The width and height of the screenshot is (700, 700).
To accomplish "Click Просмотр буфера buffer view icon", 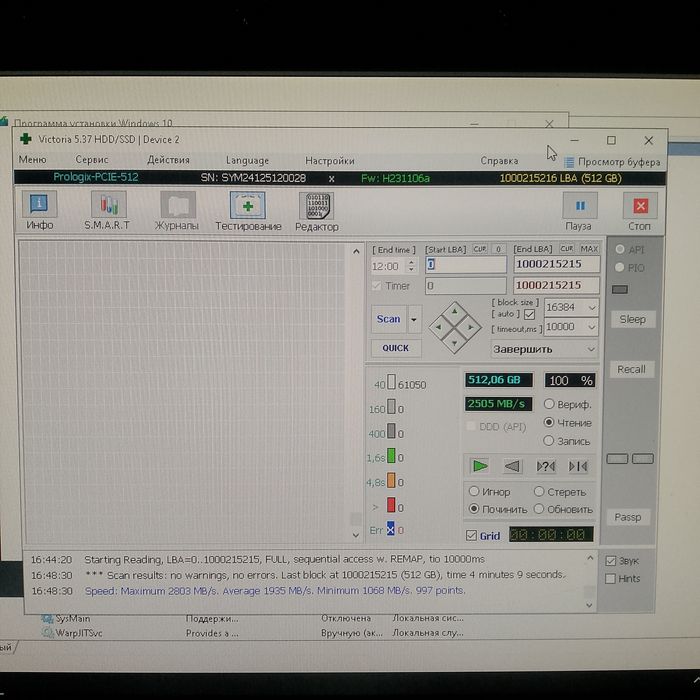I will point(569,162).
